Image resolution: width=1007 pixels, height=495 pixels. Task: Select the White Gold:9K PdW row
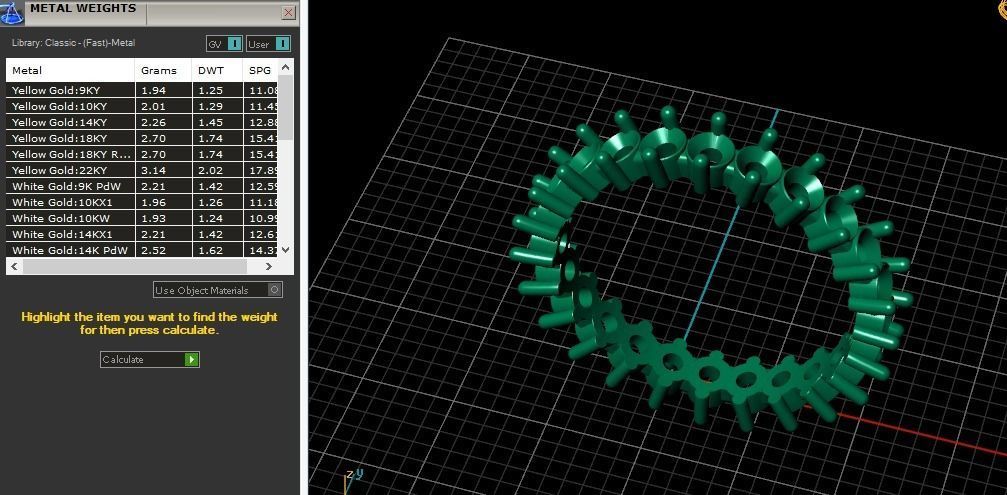pyautogui.click(x=143, y=187)
